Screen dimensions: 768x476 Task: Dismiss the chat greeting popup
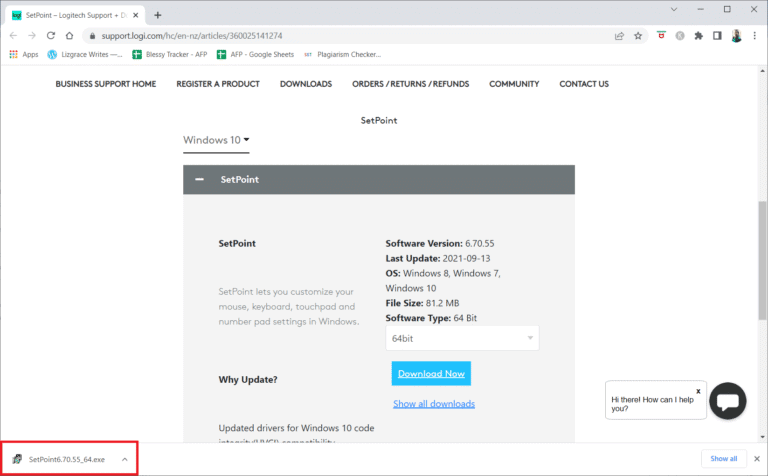pyautogui.click(x=698, y=391)
